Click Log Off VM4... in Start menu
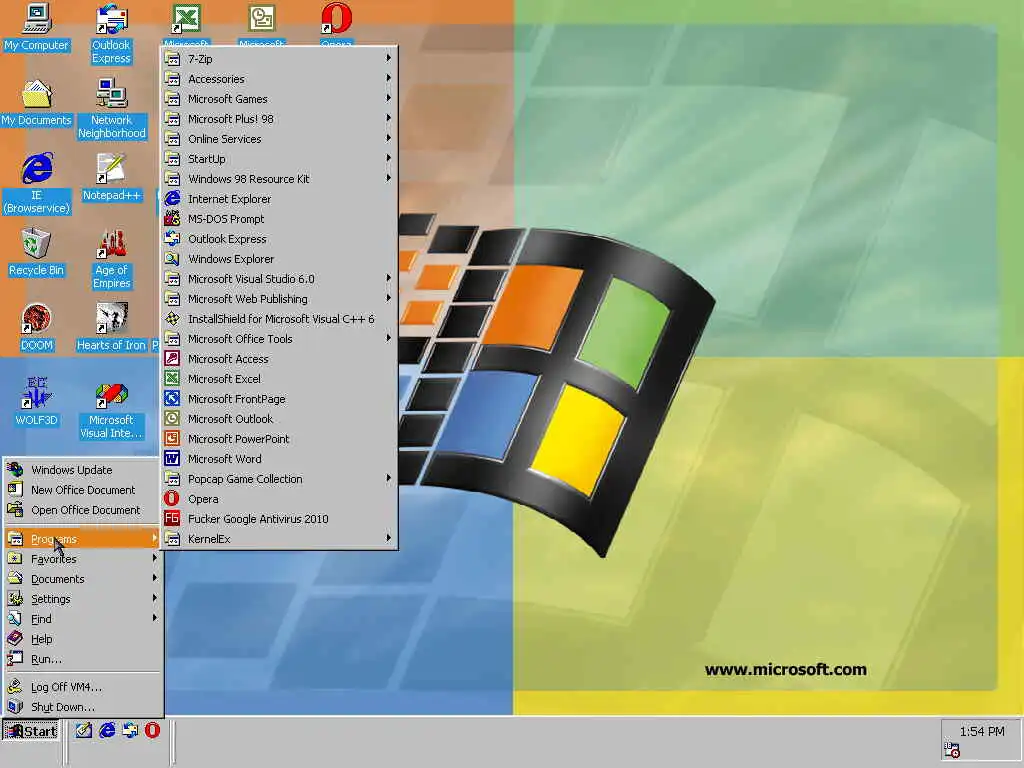Image resolution: width=1024 pixels, height=768 pixels. pyautogui.click(x=82, y=687)
